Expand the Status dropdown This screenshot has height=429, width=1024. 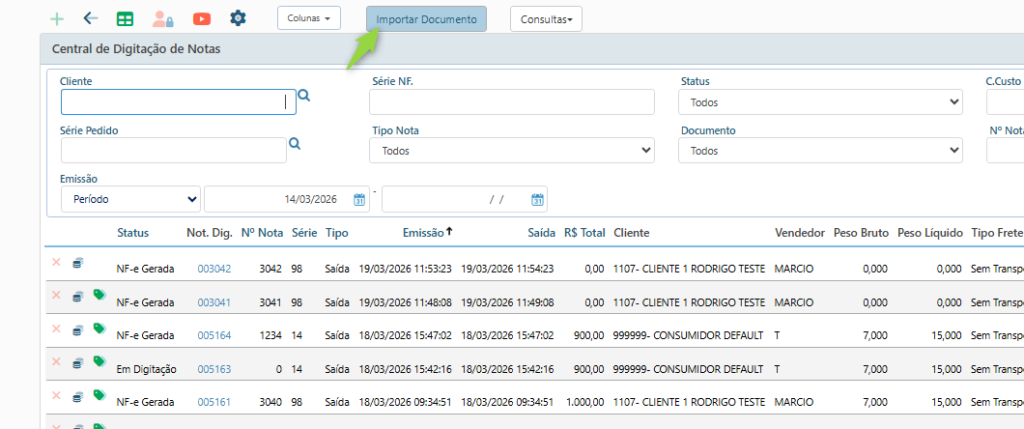pos(820,102)
